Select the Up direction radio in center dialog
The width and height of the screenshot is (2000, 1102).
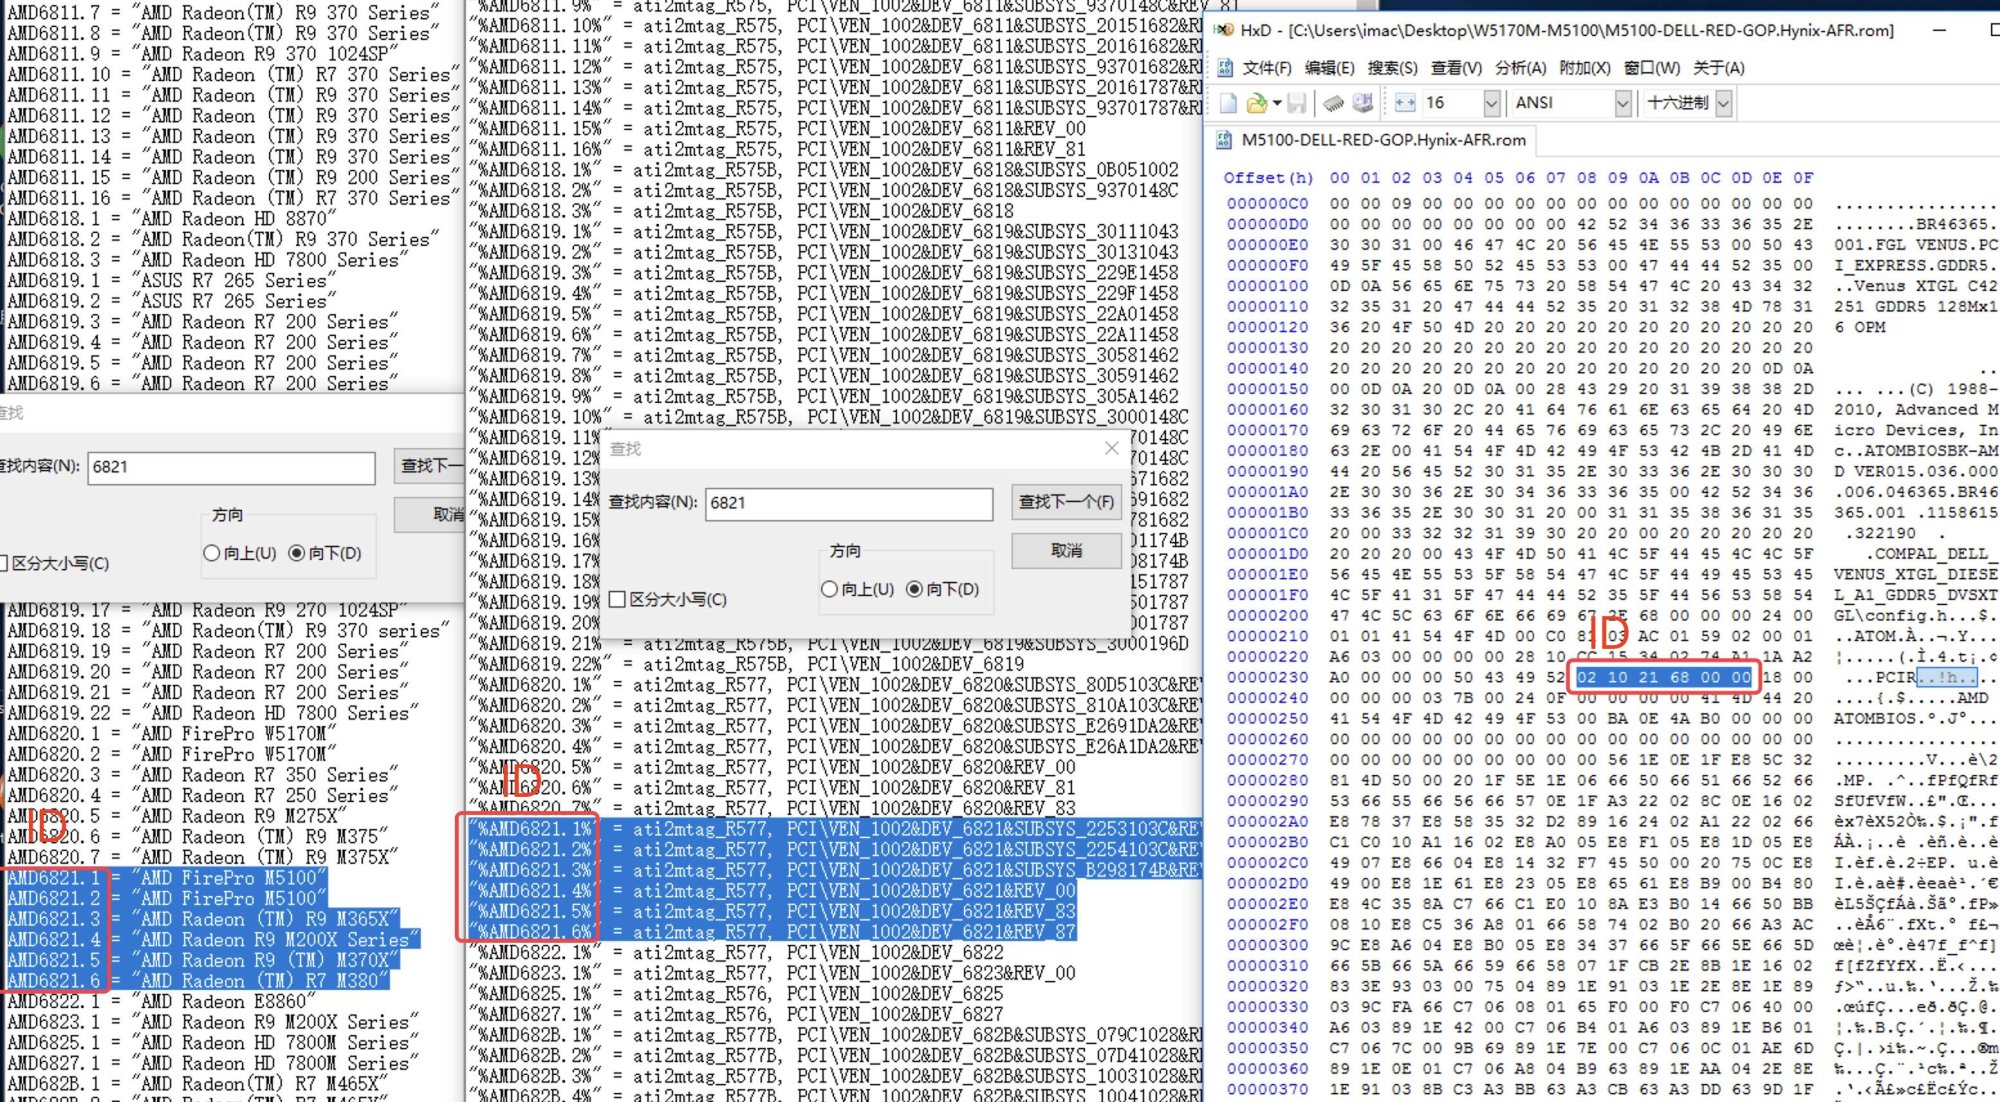click(x=829, y=589)
